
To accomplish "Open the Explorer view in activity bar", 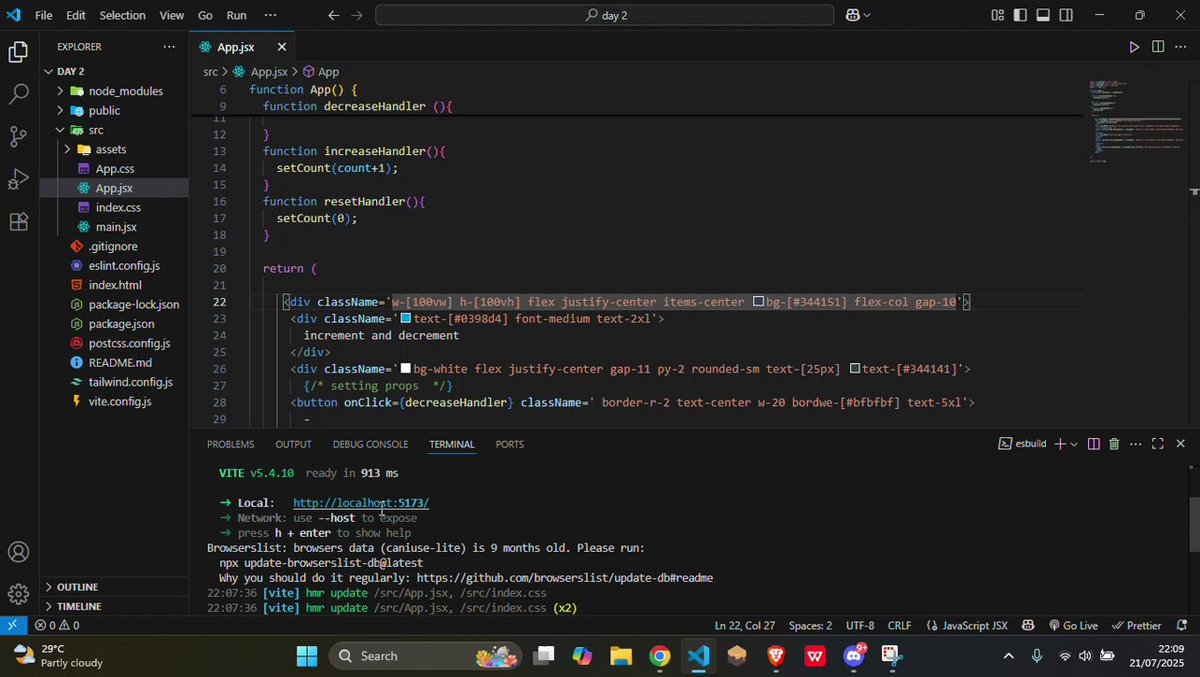I will coord(18,52).
